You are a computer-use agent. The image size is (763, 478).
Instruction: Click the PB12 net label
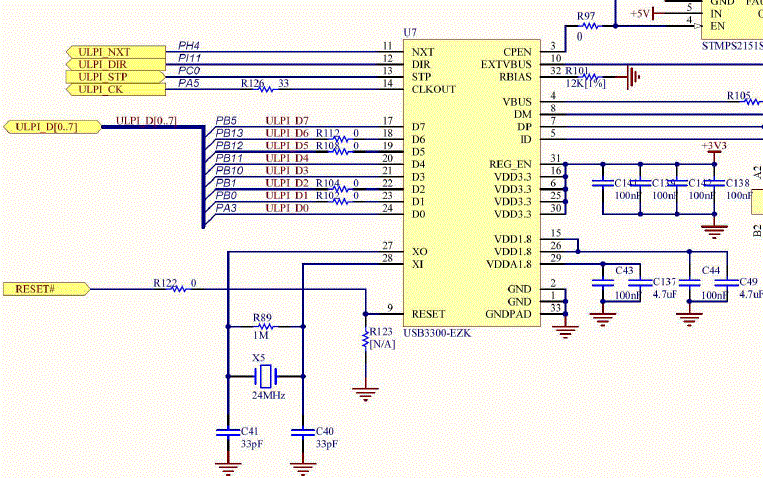click(229, 146)
